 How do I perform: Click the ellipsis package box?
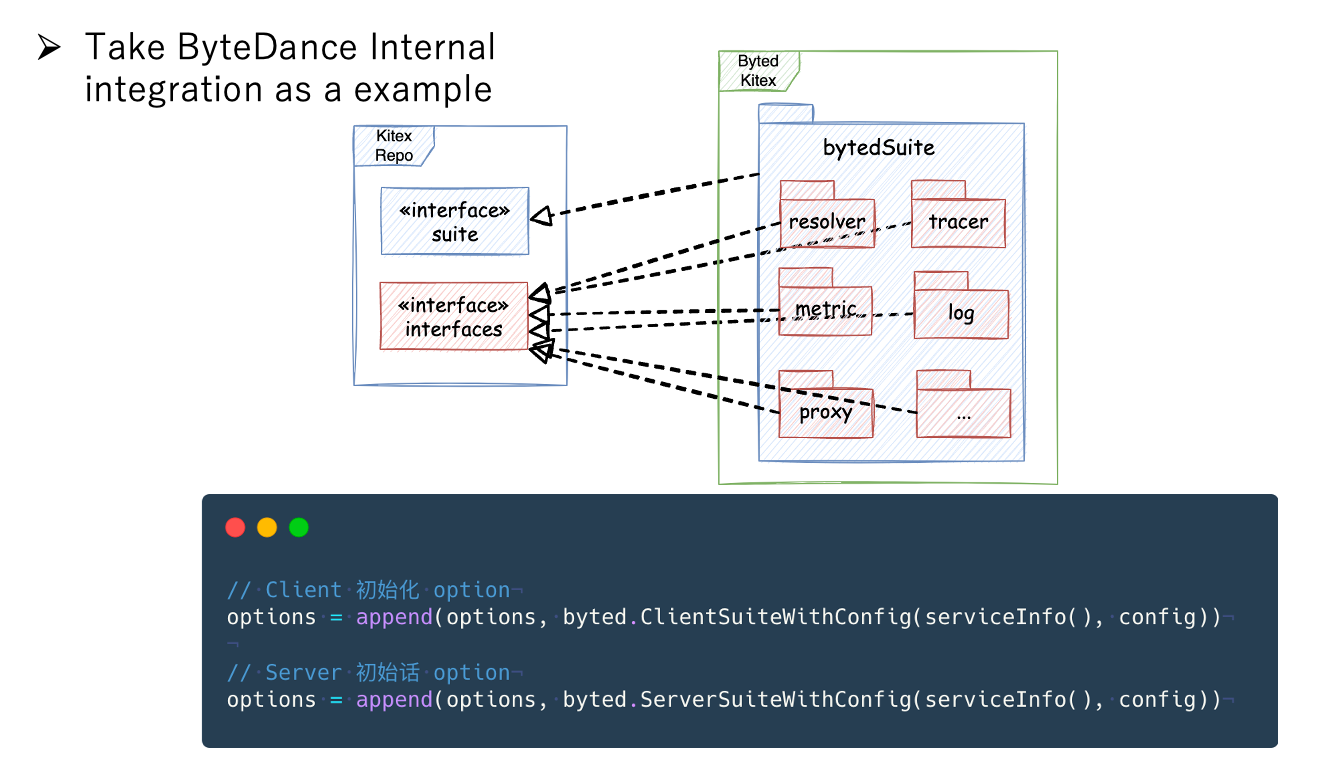tap(964, 413)
